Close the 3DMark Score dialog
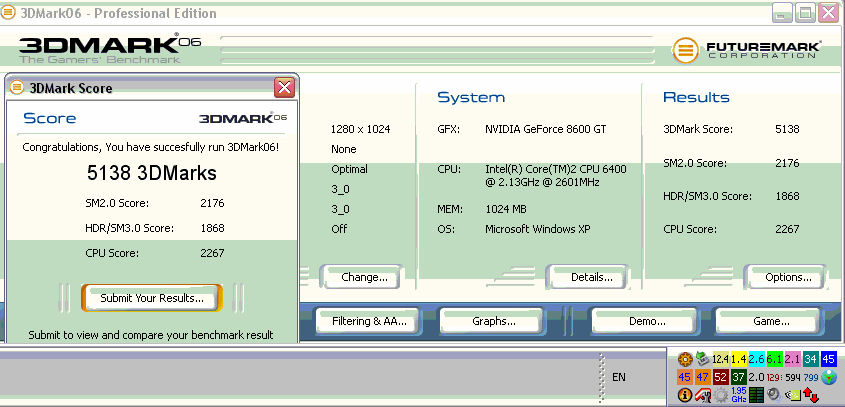This screenshot has height=407, width=845. [x=284, y=87]
